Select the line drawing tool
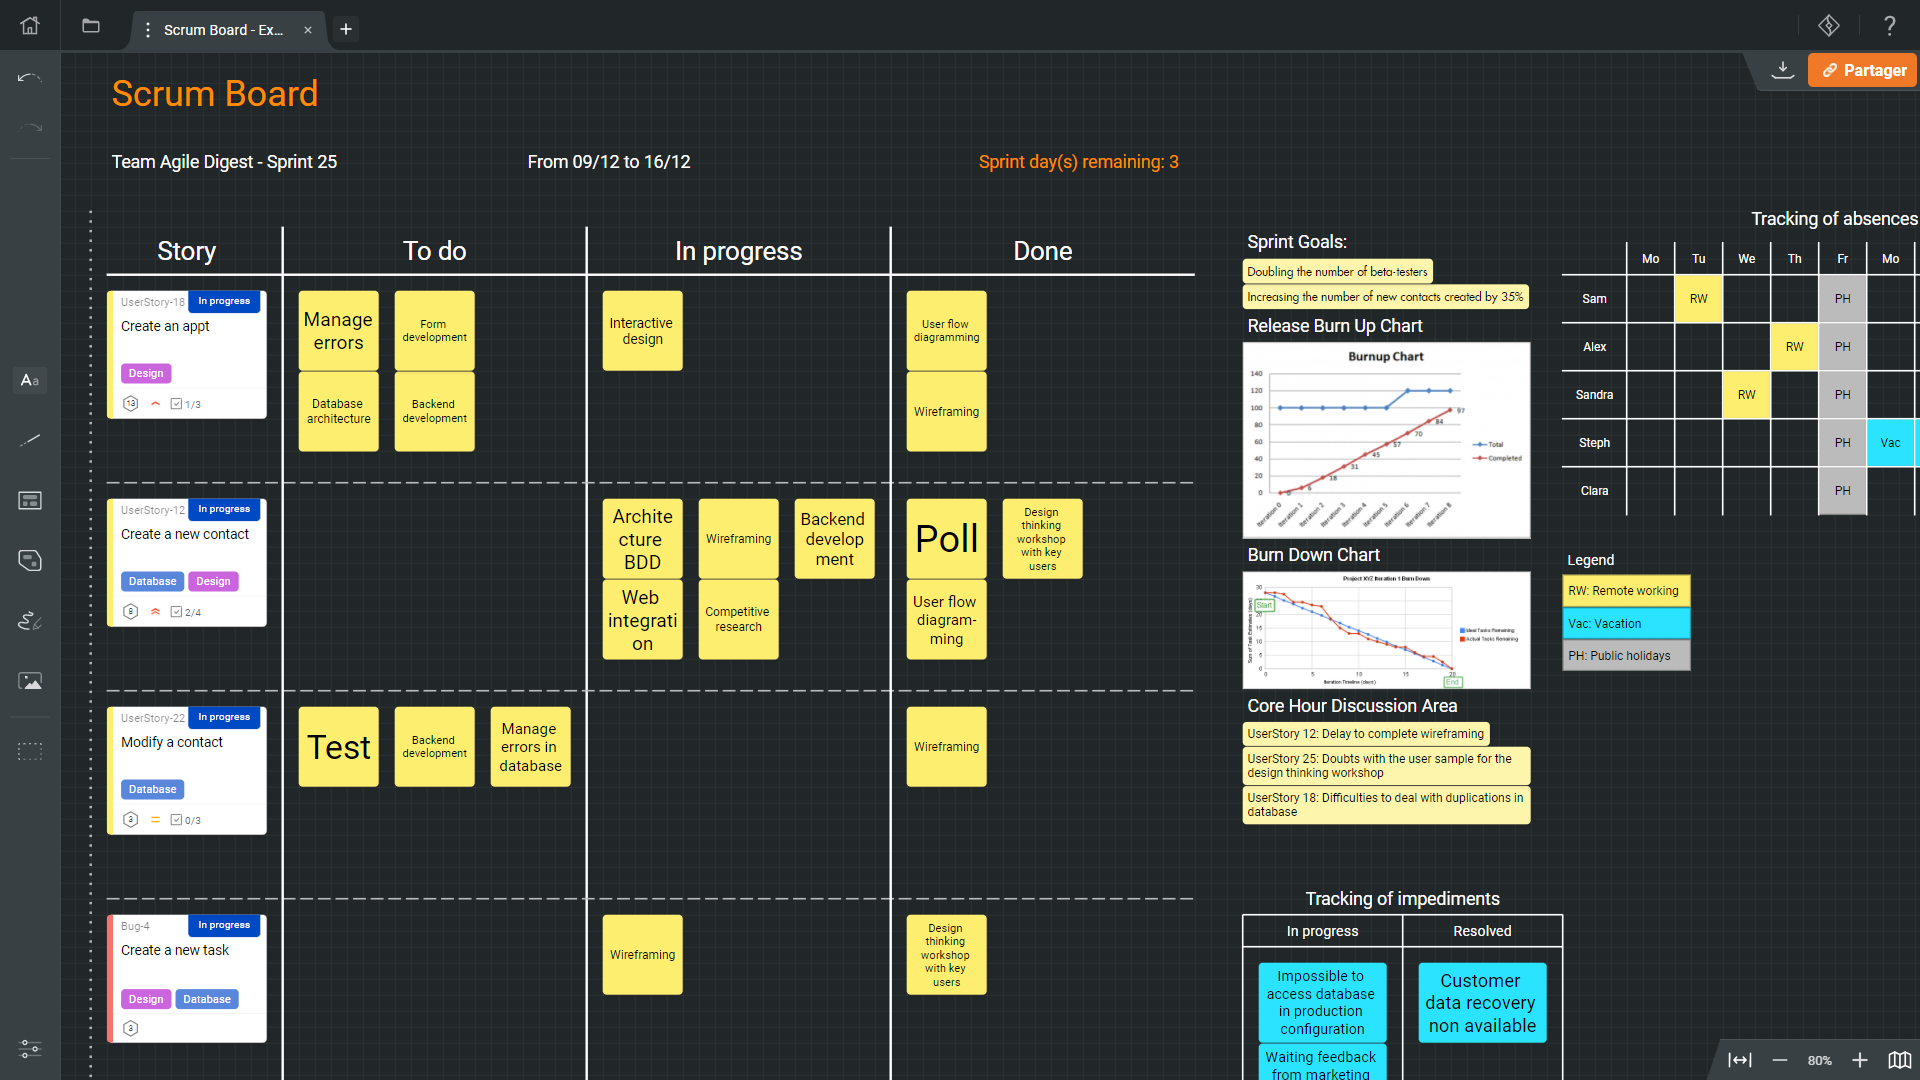The width and height of the screenshot is (1920, 1080). 30,440
